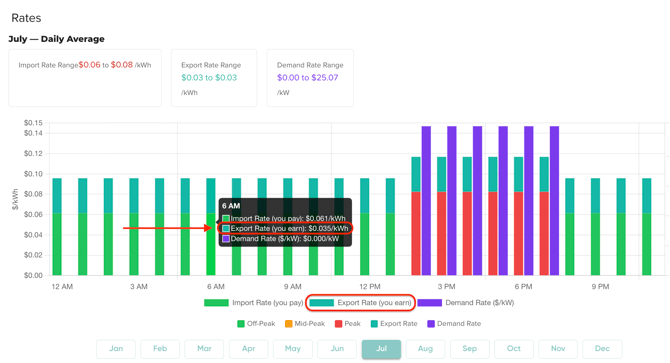670x363 pixels.
Task: Click the '$0.03 to $0.03' export range value
Action: (209, 78)
